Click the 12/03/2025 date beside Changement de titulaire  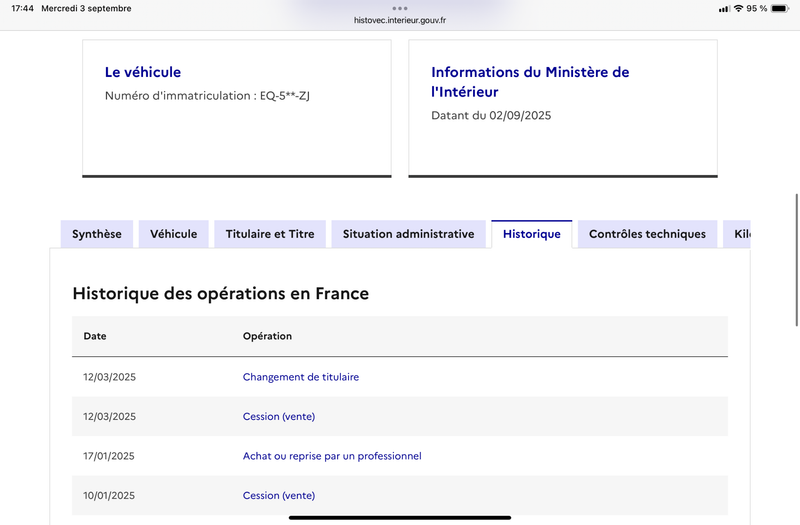110,377
